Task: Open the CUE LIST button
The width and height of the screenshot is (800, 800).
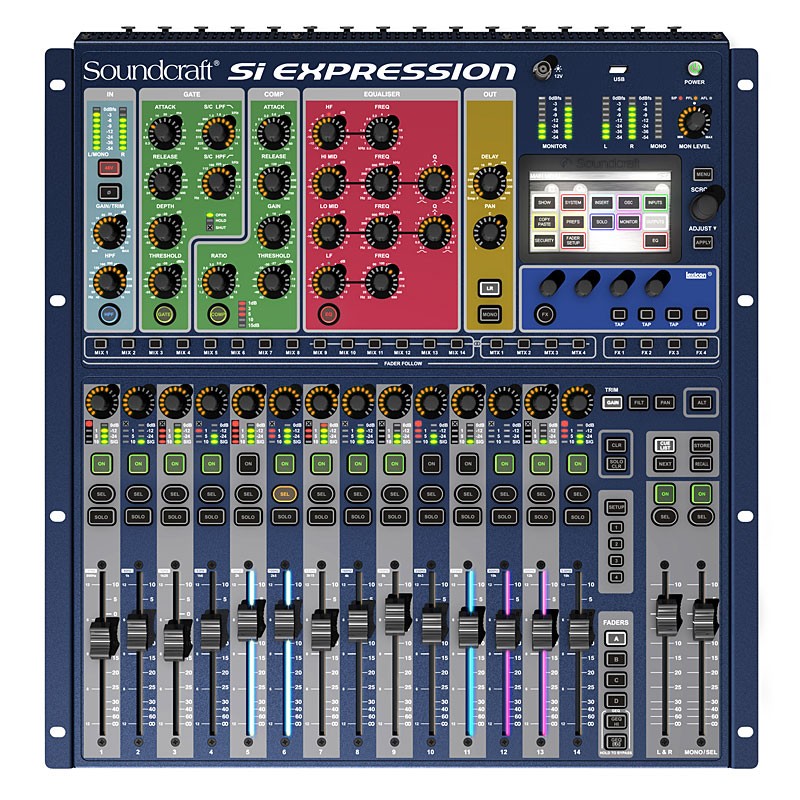Action: 665,446
